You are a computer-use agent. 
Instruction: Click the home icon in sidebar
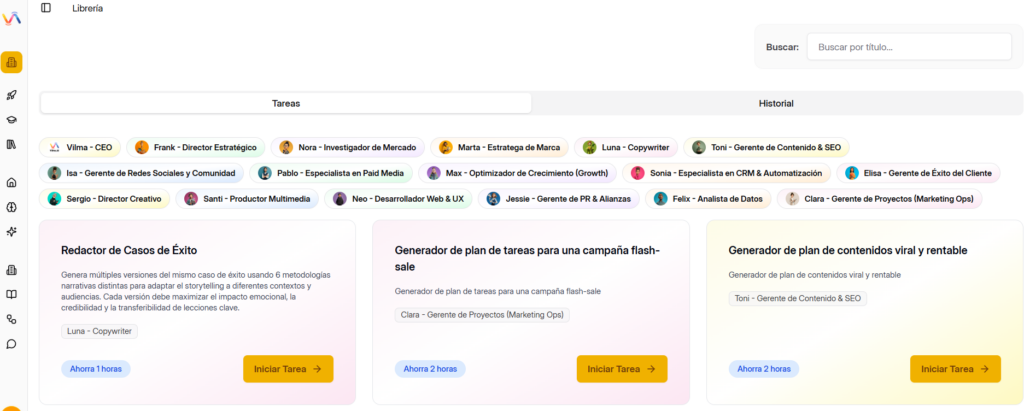(12, 183)
